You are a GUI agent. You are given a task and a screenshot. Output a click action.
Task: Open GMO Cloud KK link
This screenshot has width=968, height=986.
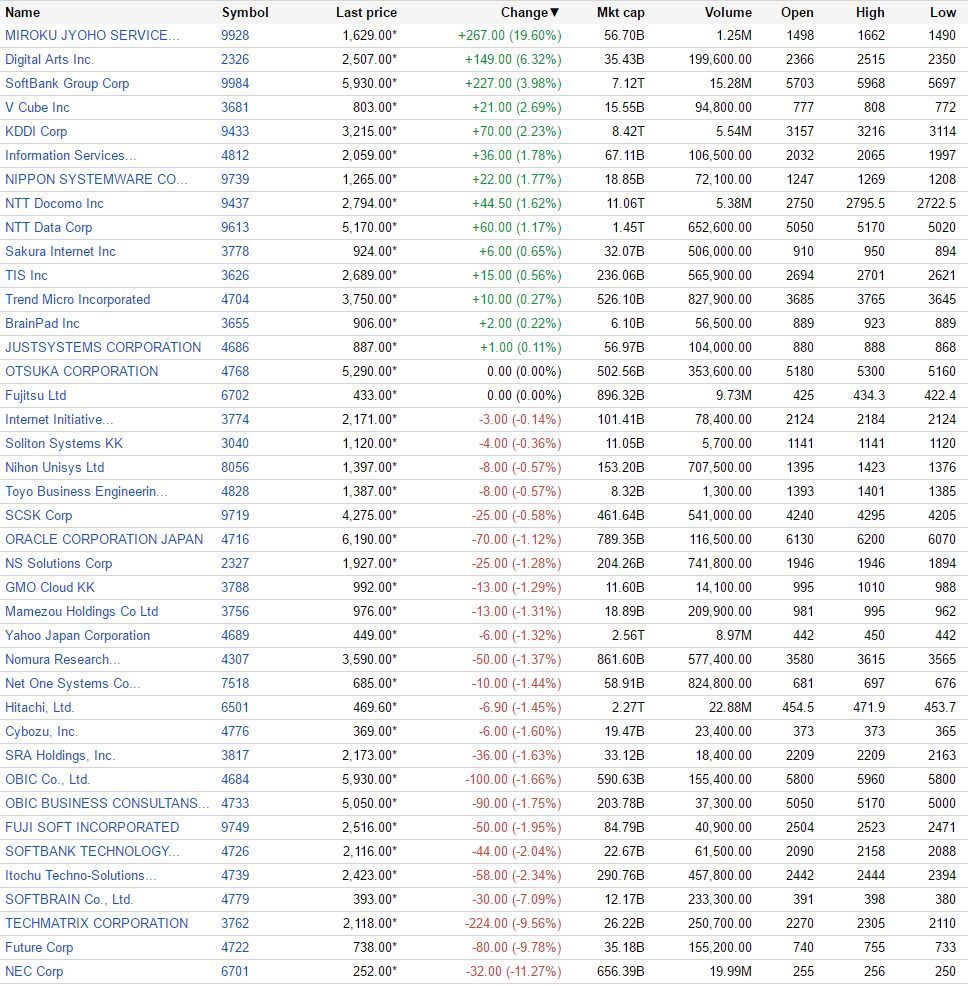point(50,587)
